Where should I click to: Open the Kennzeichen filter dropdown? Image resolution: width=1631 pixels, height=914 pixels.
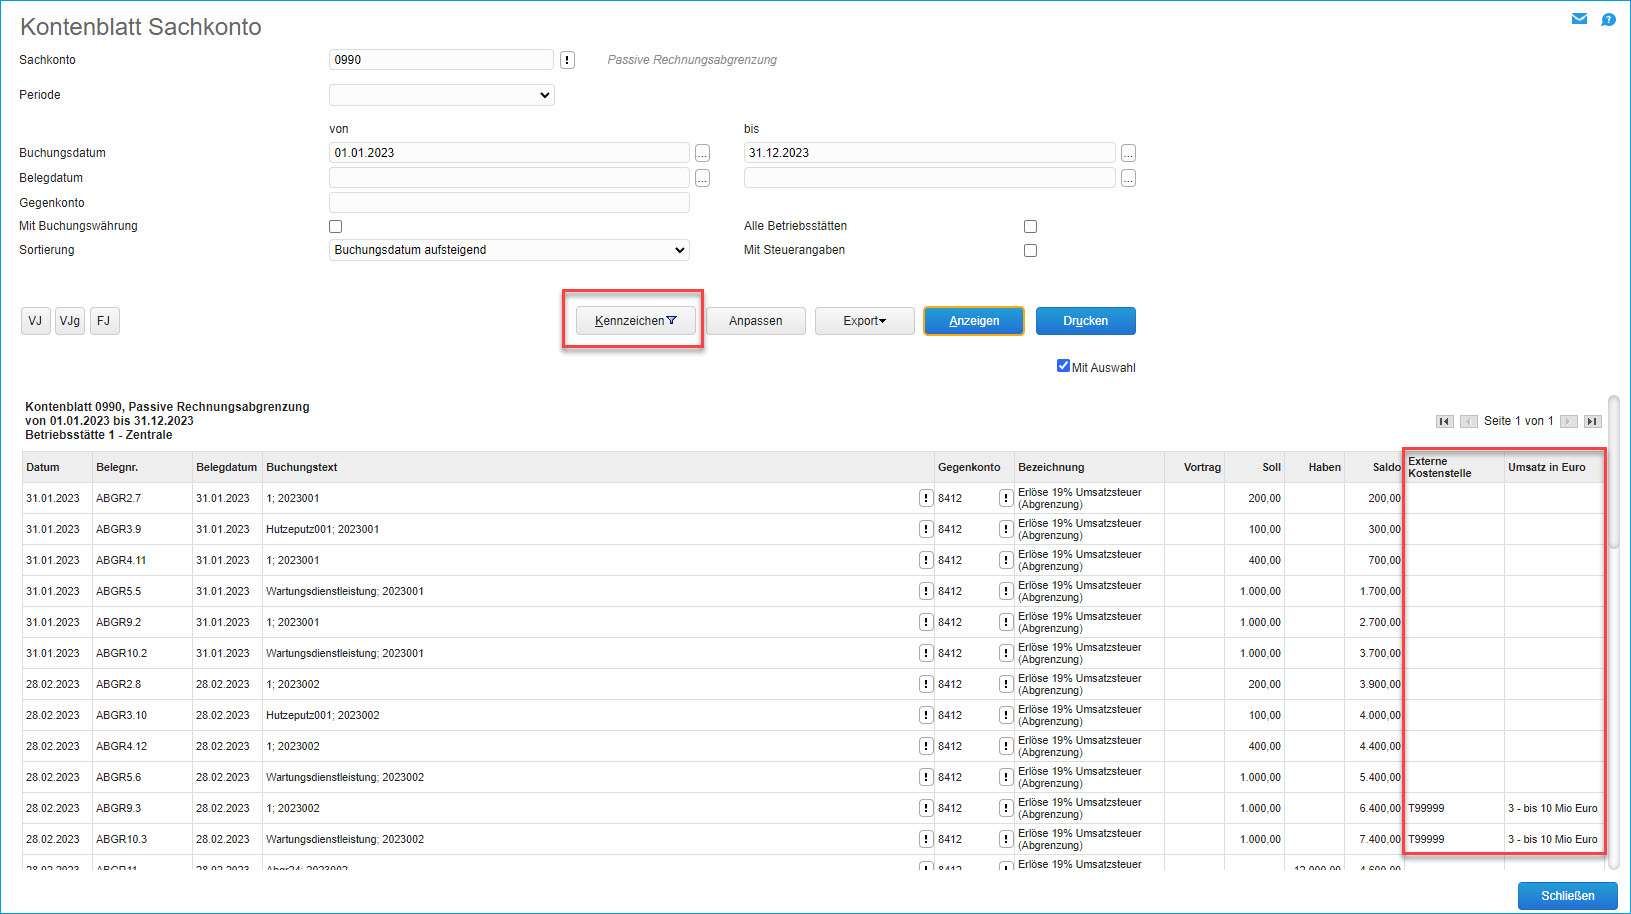636,321
